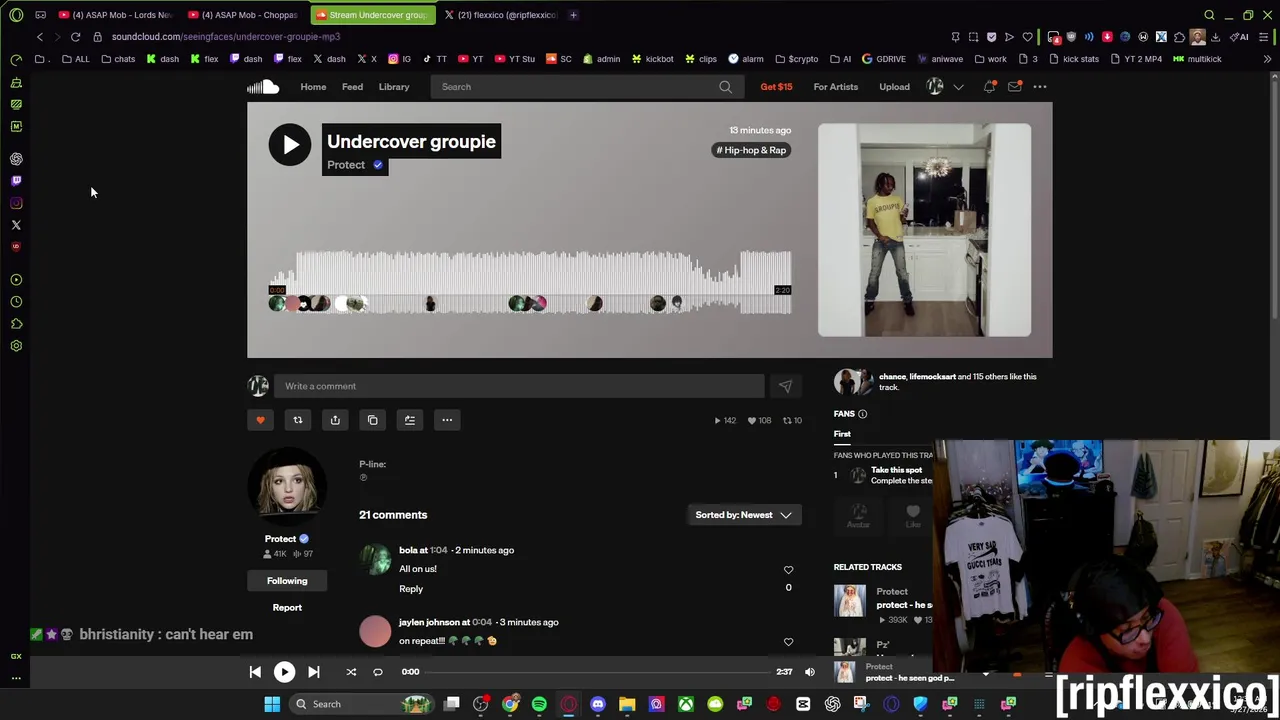
Task: Open the notifications bell icon
Action: pos(989,87)
